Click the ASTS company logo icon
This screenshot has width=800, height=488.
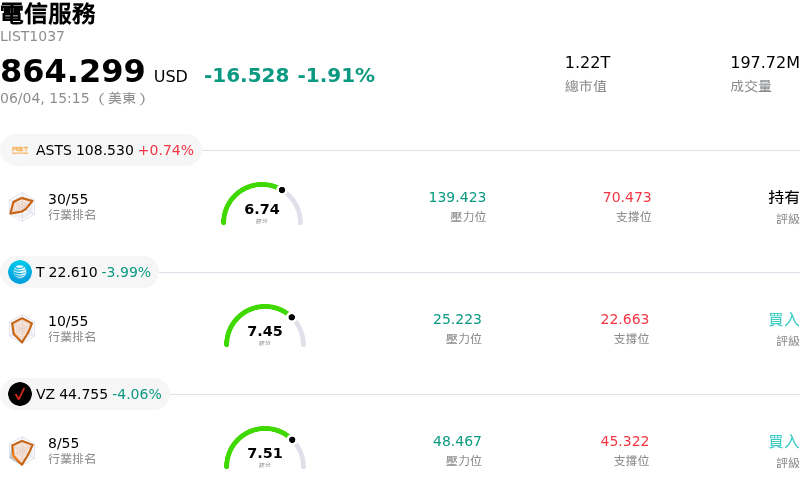20,150
